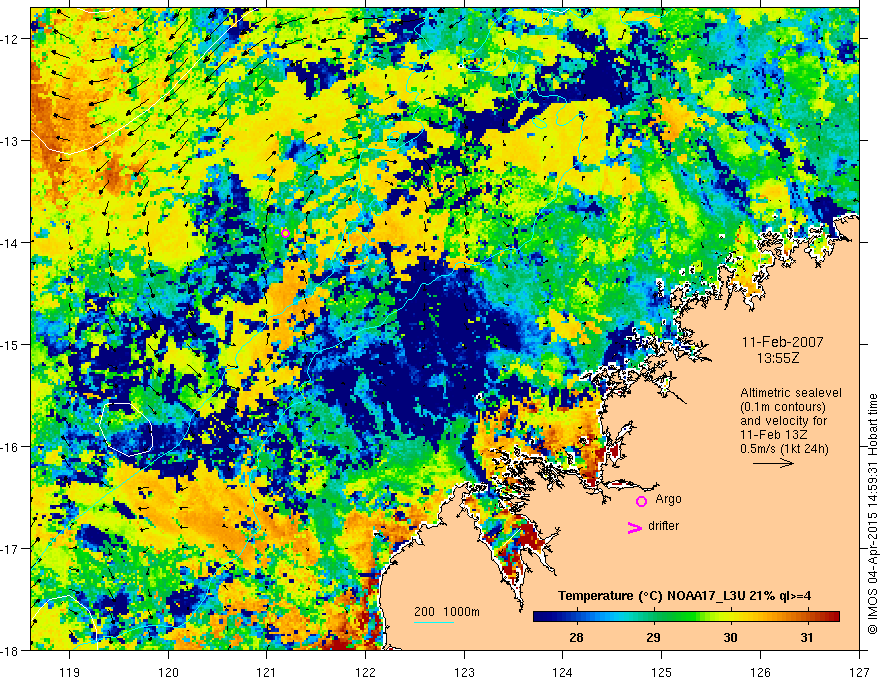The image size is (880, 680).
Task: Click the magenta Argo float marker on the map
Action: pyautogui.click(x=285, y=233)
